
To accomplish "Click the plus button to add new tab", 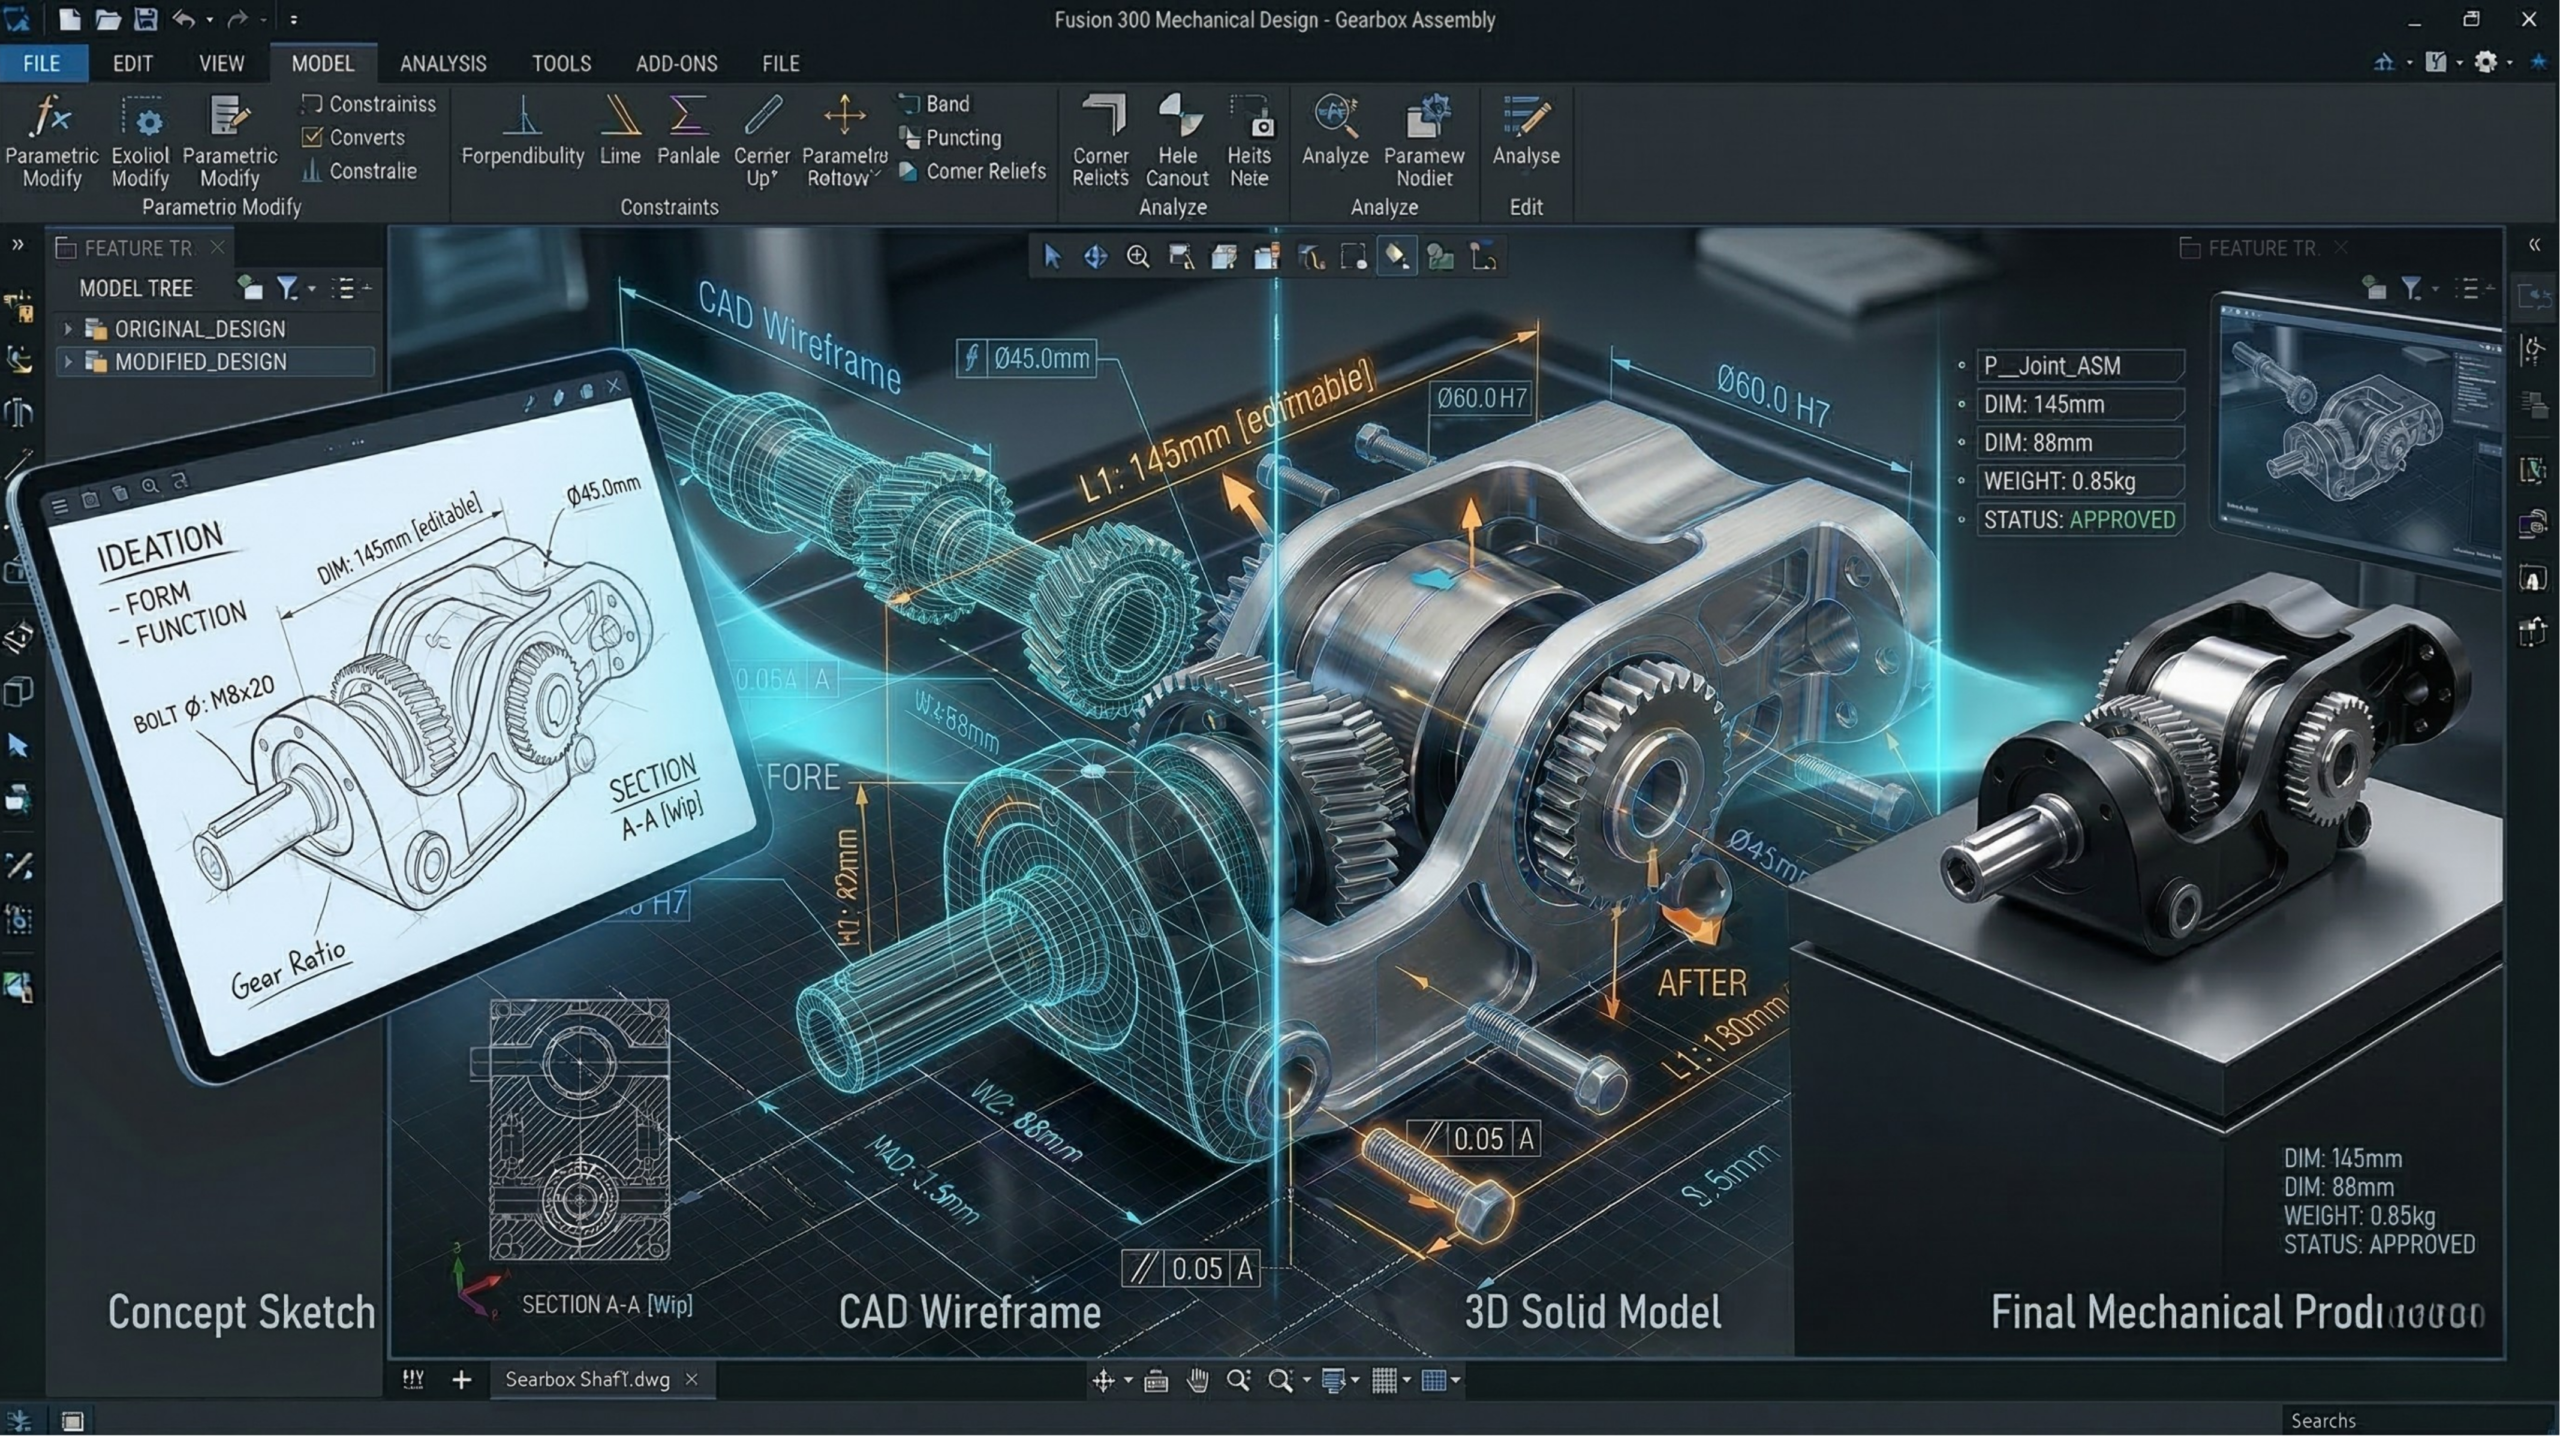I will pyautogui.click(x=461, y=1380).
